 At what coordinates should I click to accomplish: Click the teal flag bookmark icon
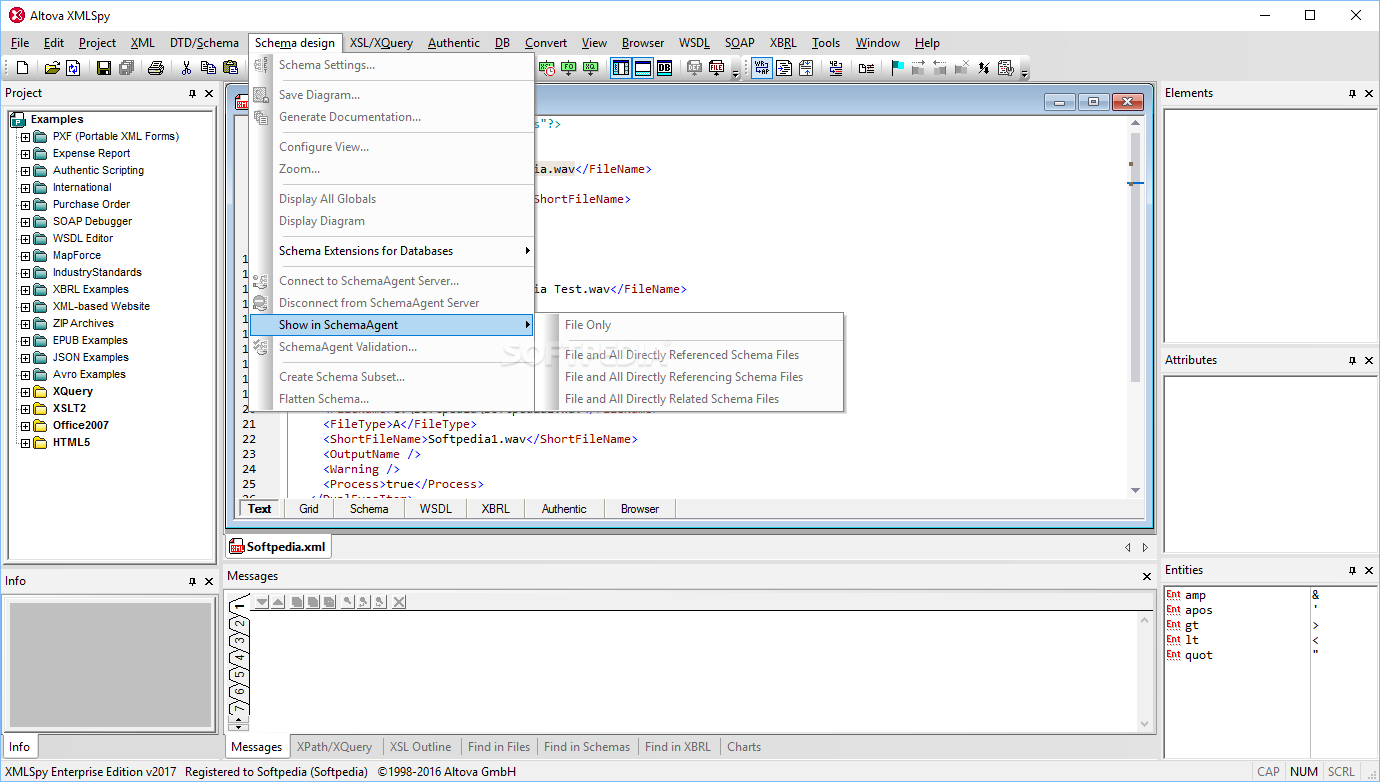coord(897,68)
